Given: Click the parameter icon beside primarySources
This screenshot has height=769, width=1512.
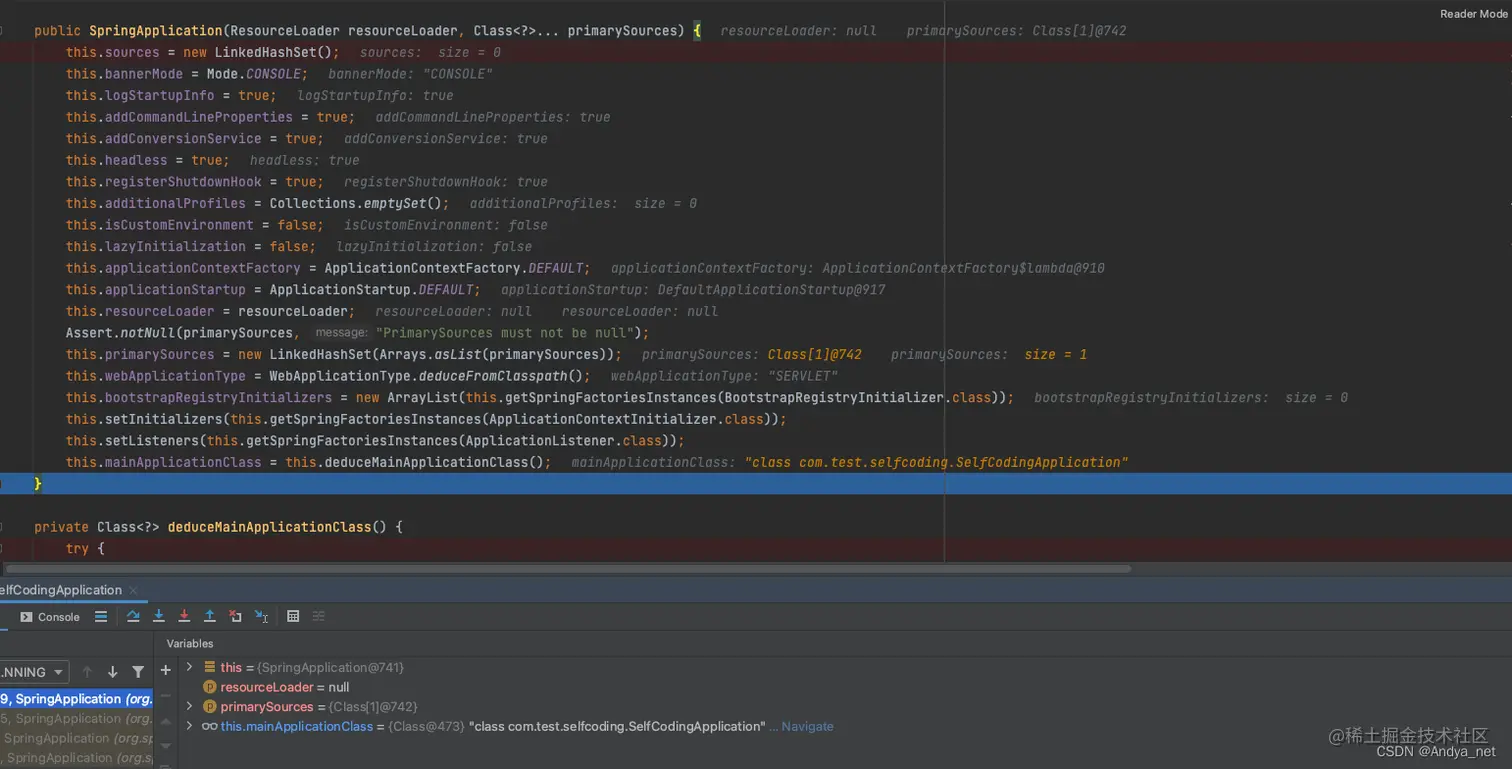Looking at the screenshot, I should [210, 707].
